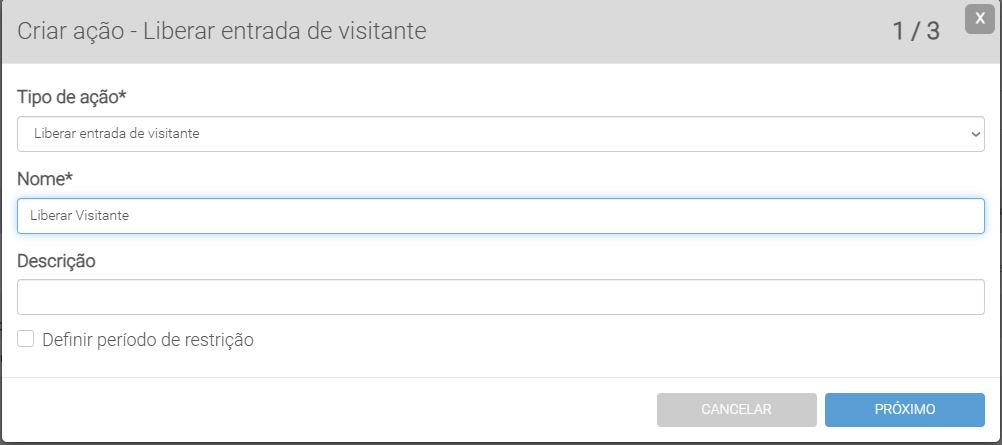This screenshot has height=445, width=1002.
Task: Enable the Definir período de restrição checkbox
Action: coord(26,339)
